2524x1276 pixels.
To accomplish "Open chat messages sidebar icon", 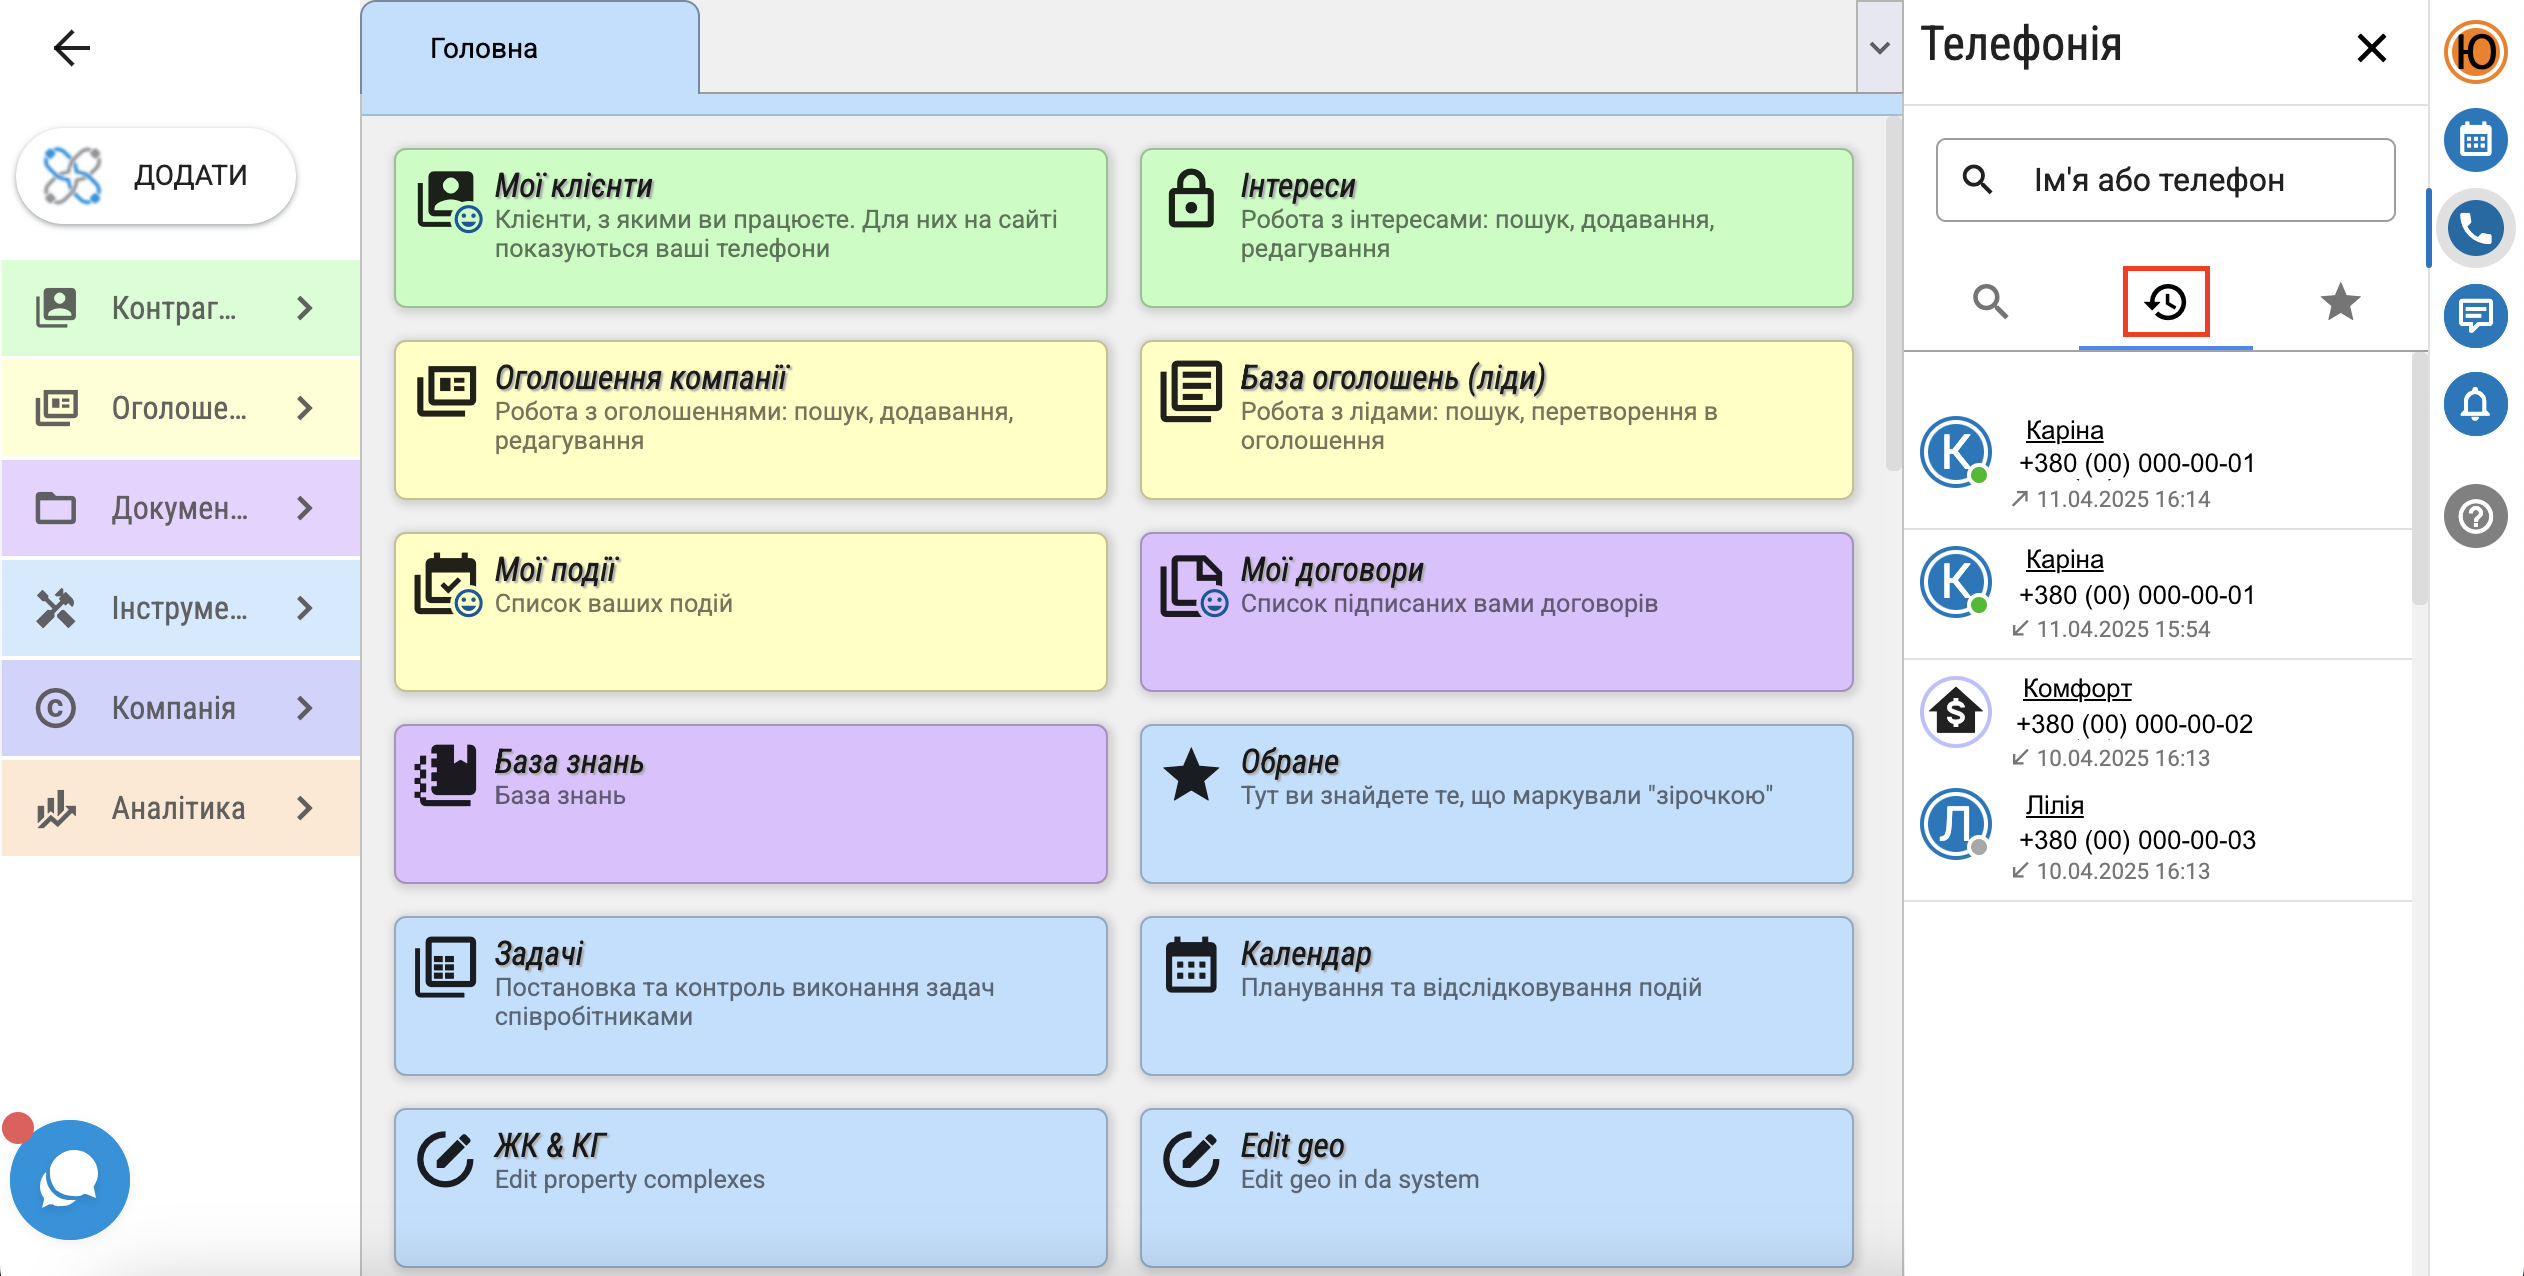I will tap(2475, 316).
